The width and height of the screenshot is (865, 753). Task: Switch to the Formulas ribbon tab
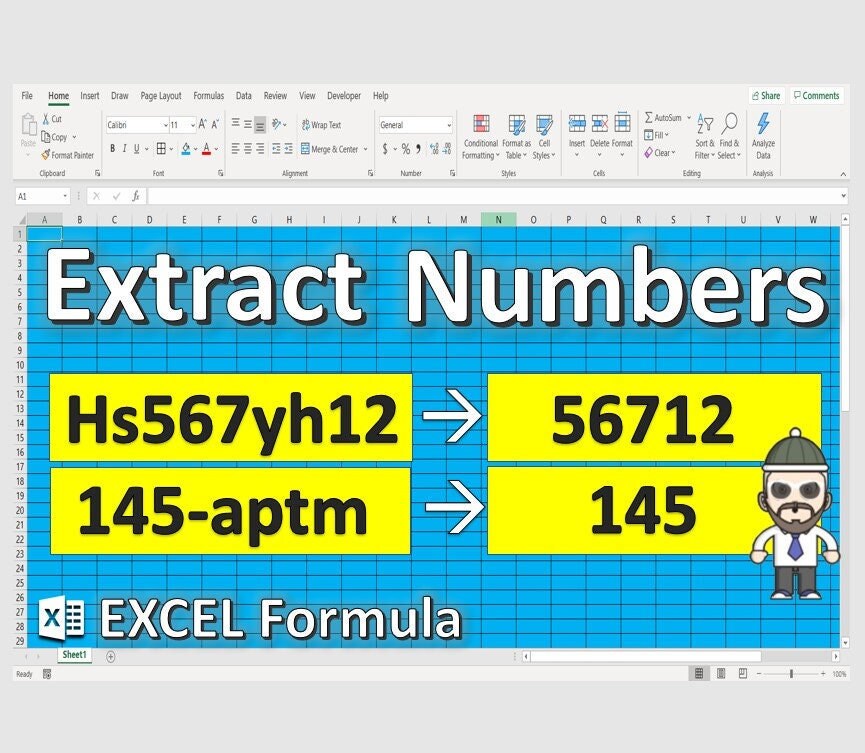coord(208,96)
